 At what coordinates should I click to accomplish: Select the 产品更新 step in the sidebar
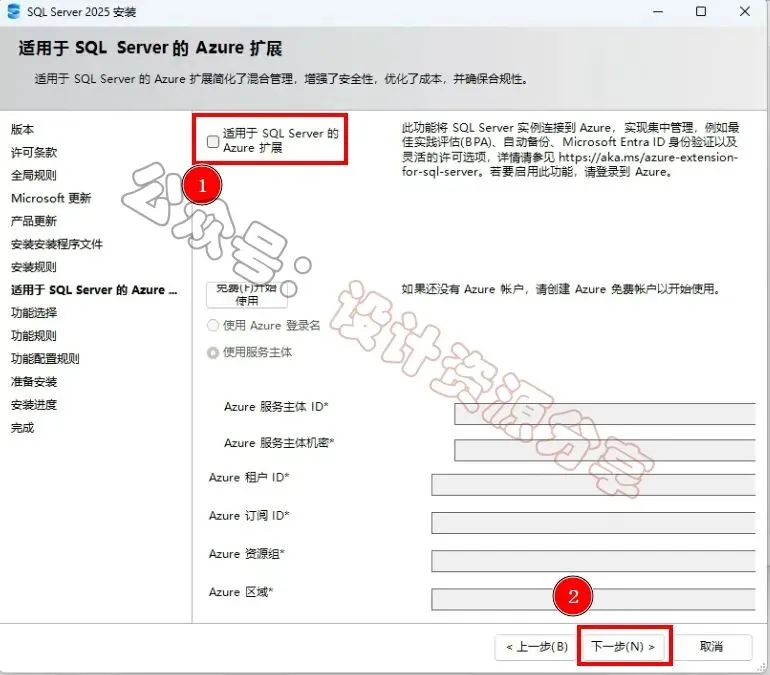point(34,221)
